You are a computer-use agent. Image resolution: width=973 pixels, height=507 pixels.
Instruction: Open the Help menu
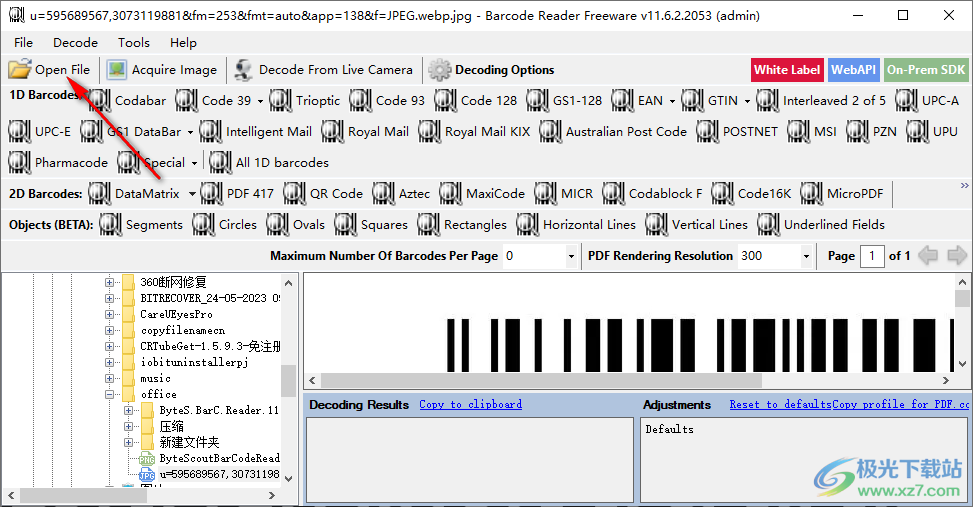184,43
